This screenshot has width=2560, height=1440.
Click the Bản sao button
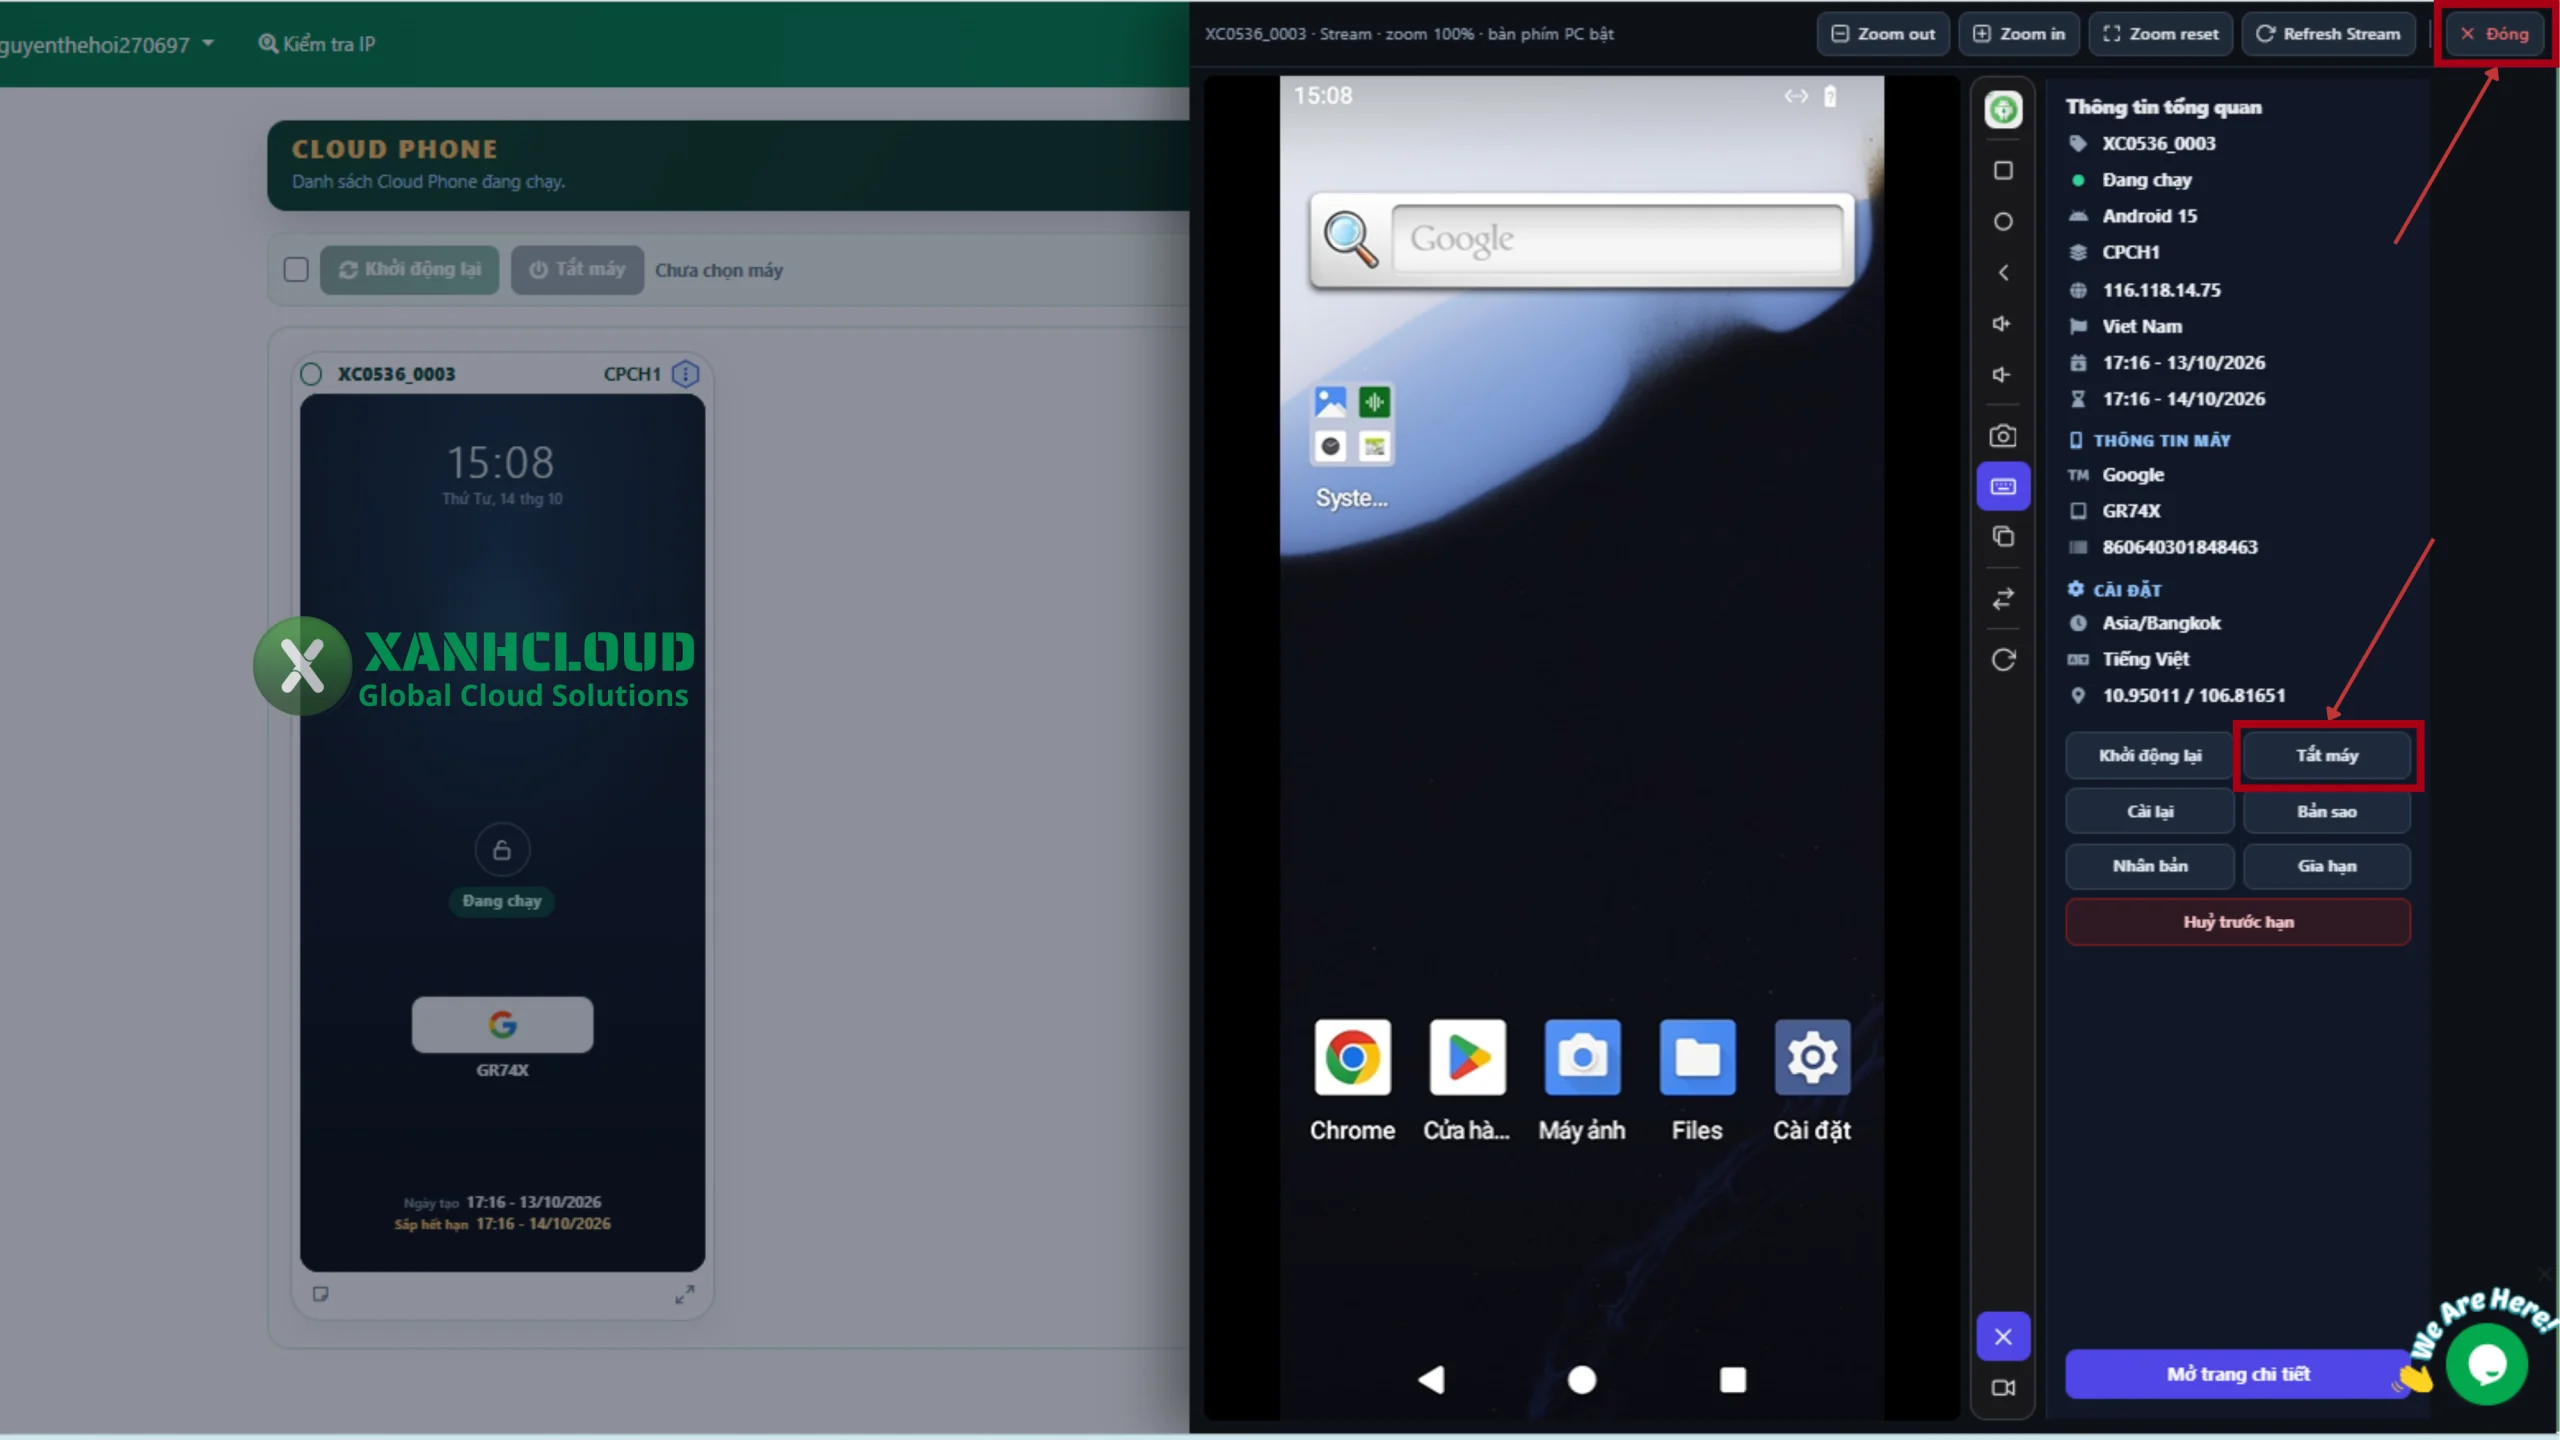click(x=2327, y=812)
